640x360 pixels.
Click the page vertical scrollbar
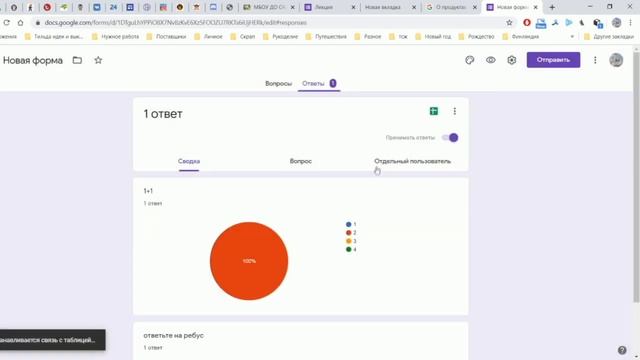[636, 177]
